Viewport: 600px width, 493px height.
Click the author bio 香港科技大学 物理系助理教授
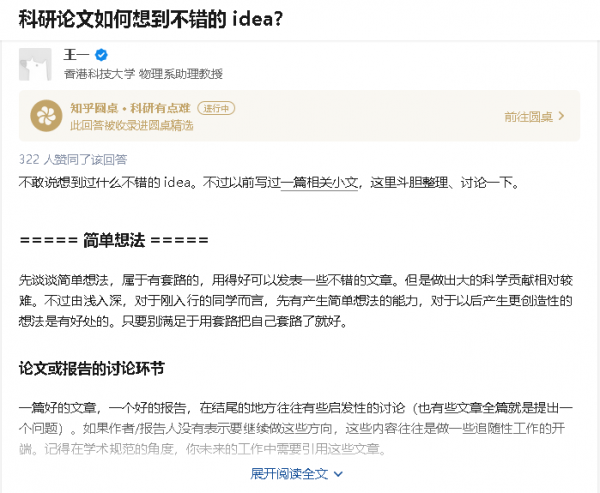[x=143, y=74]
